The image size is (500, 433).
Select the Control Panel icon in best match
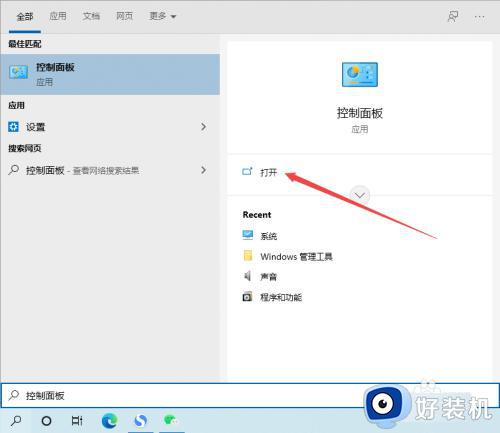pos(19,72)
